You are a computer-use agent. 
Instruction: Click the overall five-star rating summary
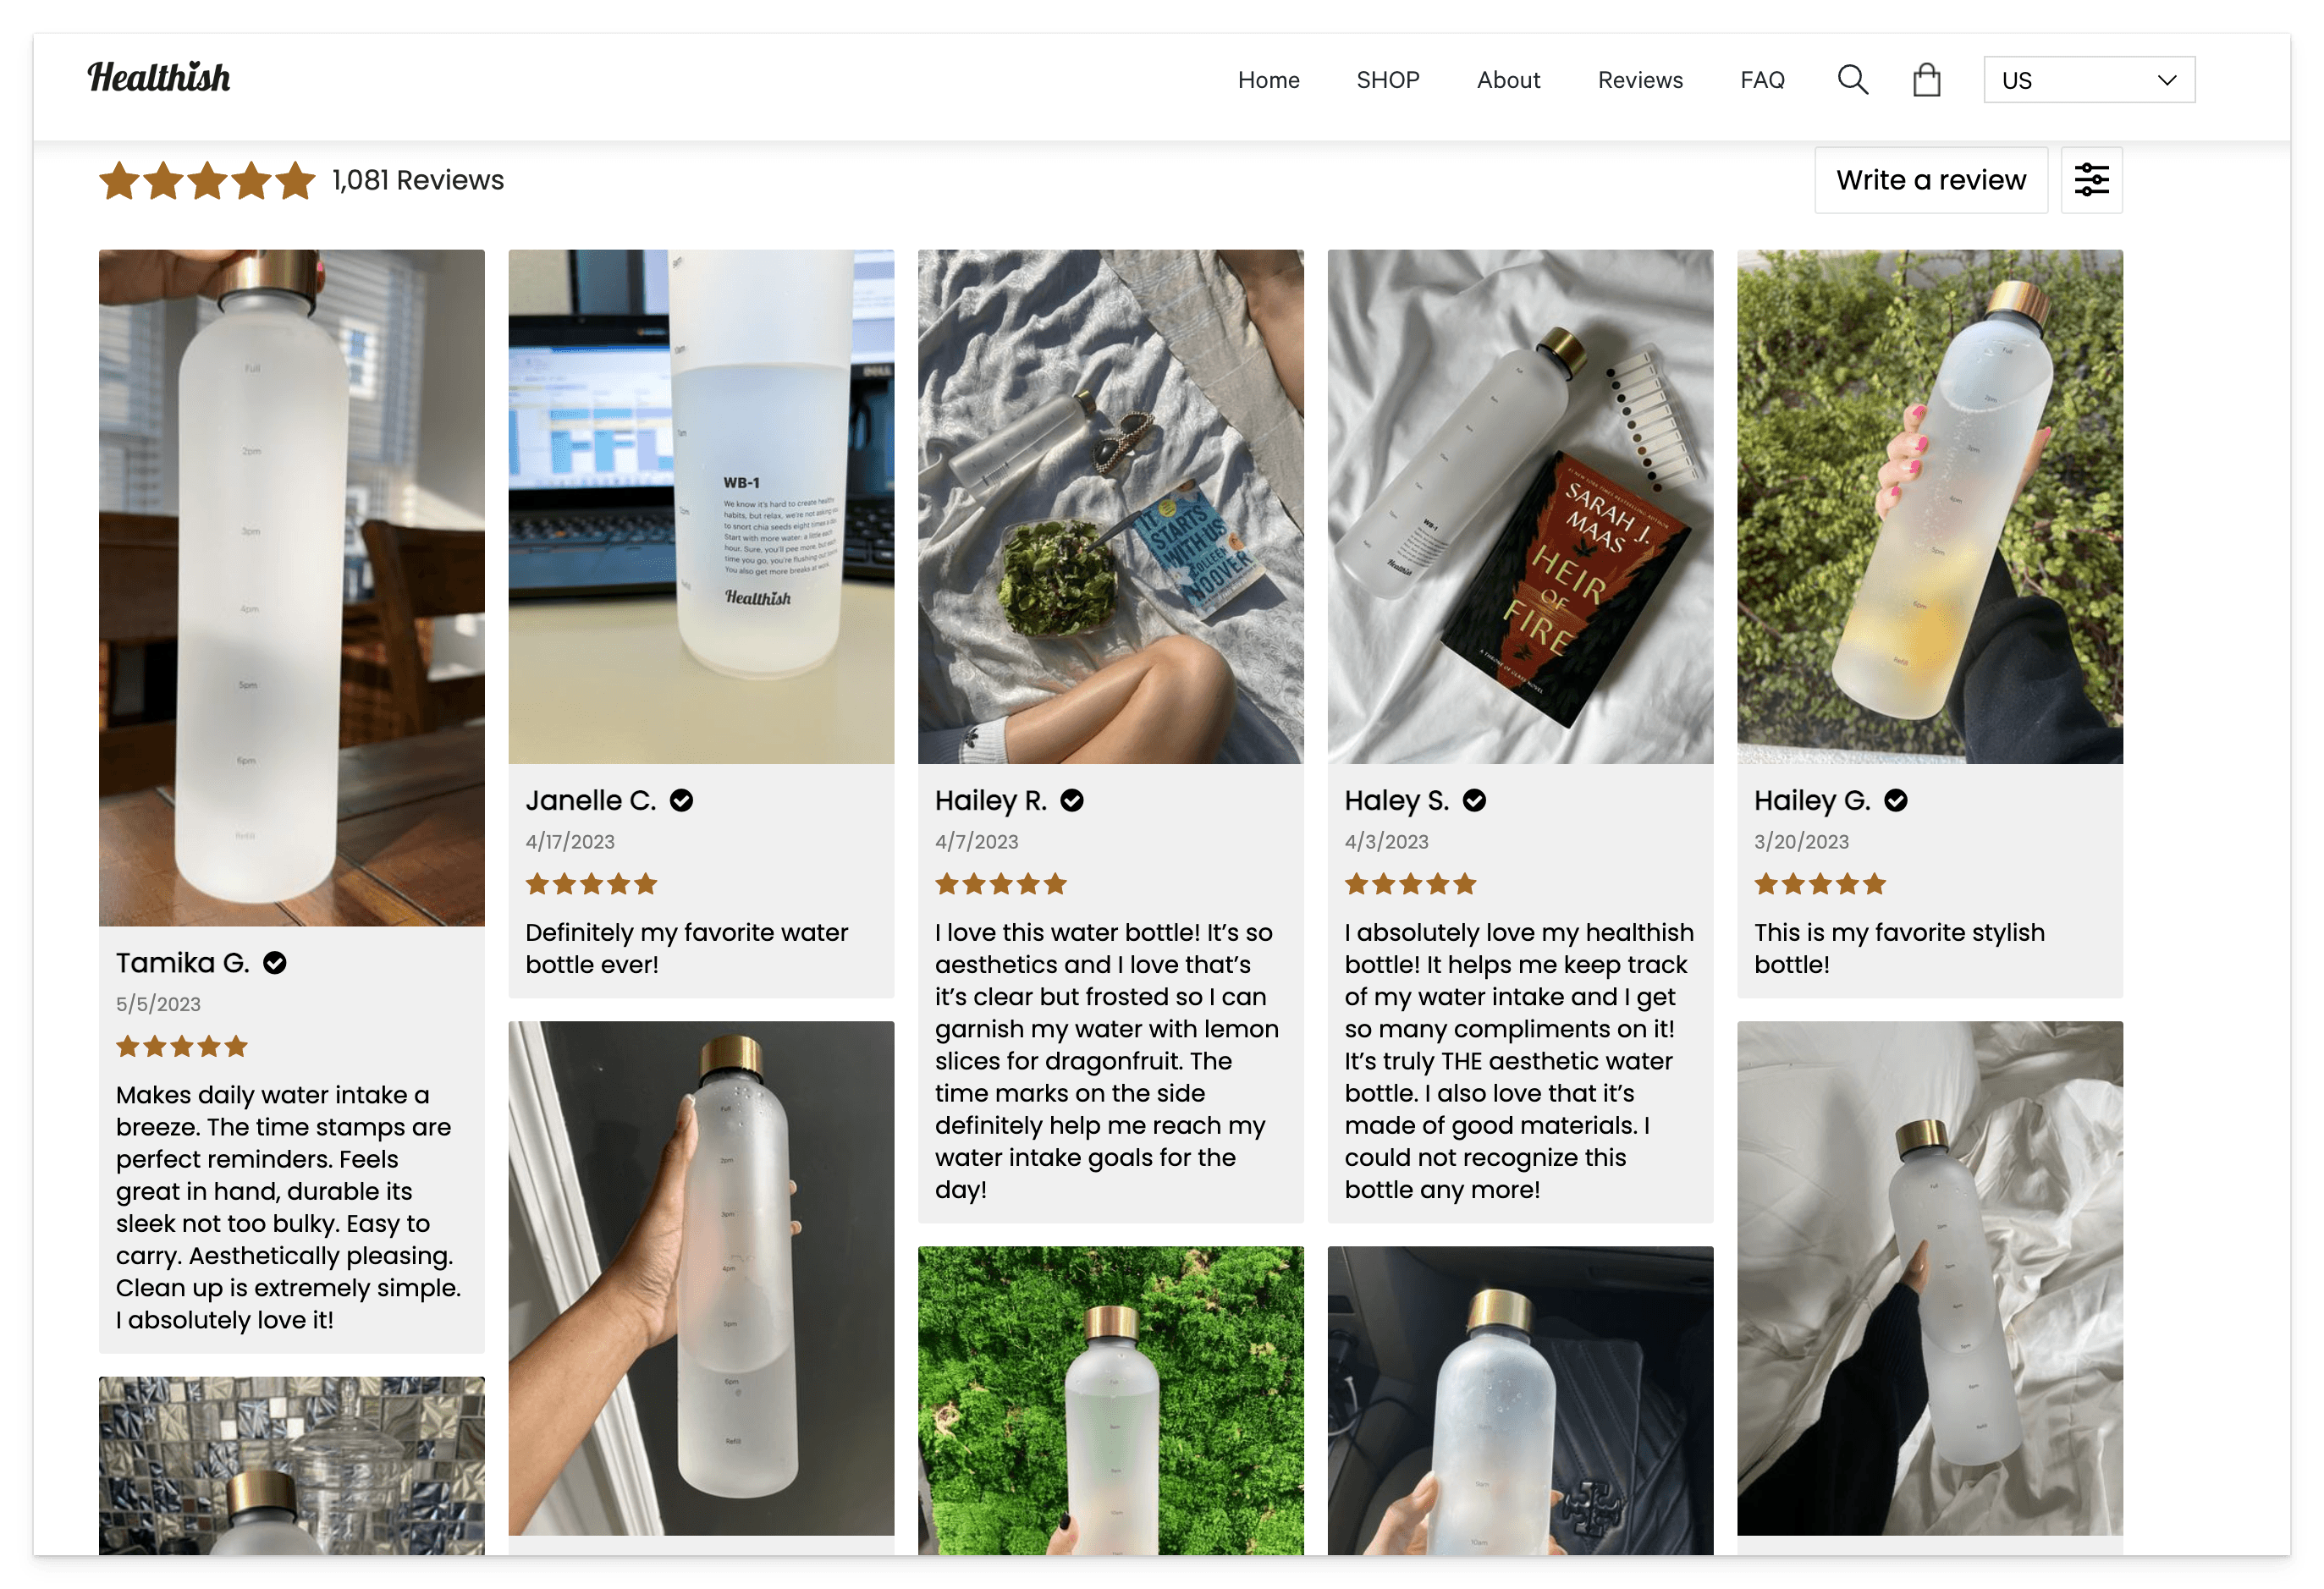(207, 181)
